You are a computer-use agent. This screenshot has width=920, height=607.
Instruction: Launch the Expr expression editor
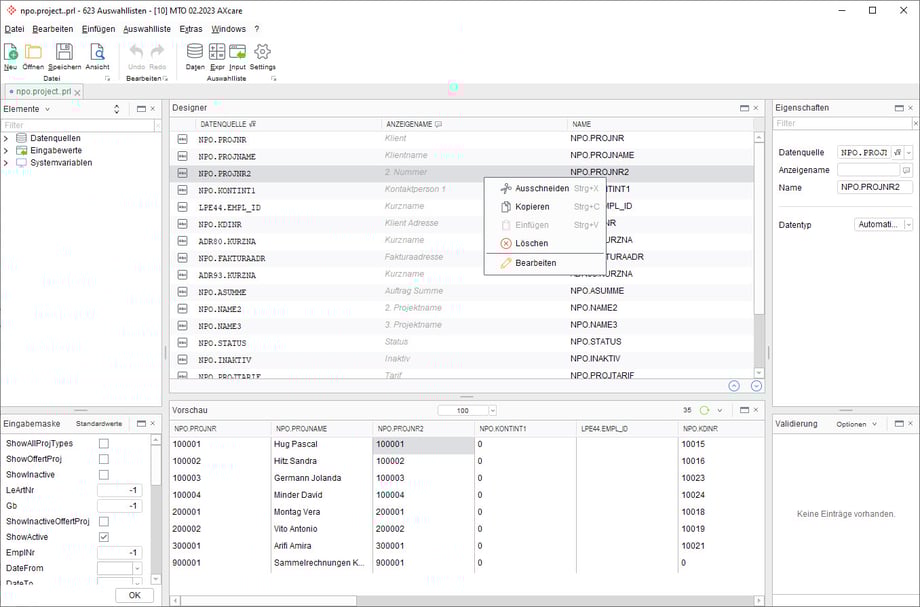(x=217, y=57)
